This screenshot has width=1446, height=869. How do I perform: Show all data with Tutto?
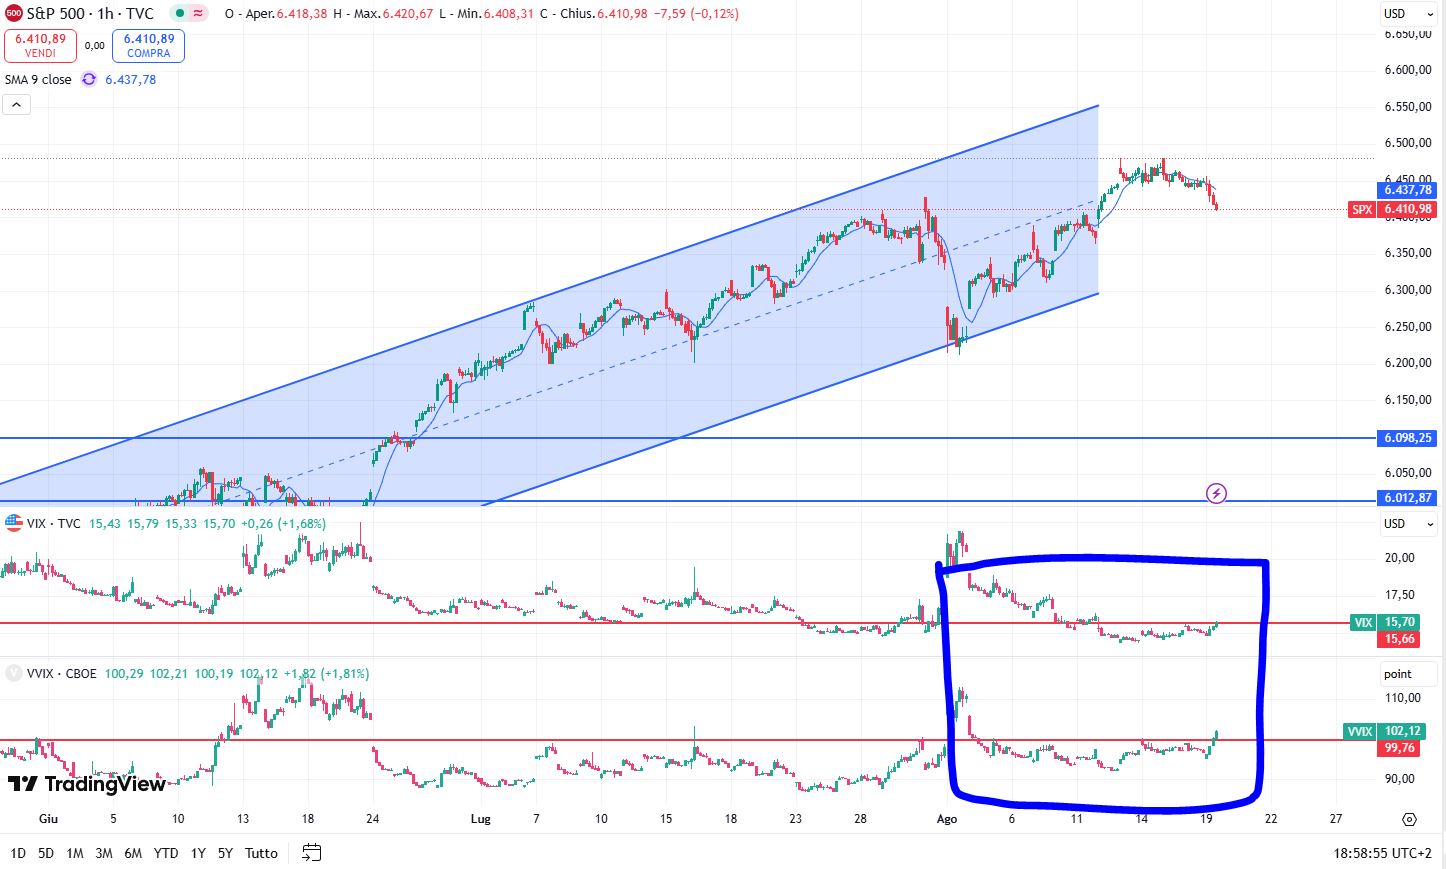coord(261,853)
